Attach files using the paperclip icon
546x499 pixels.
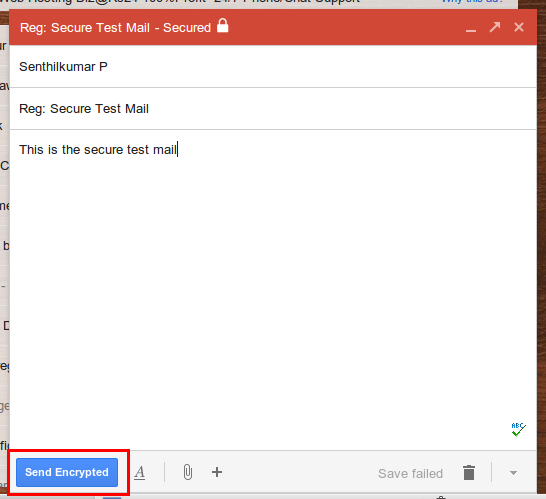188,472
